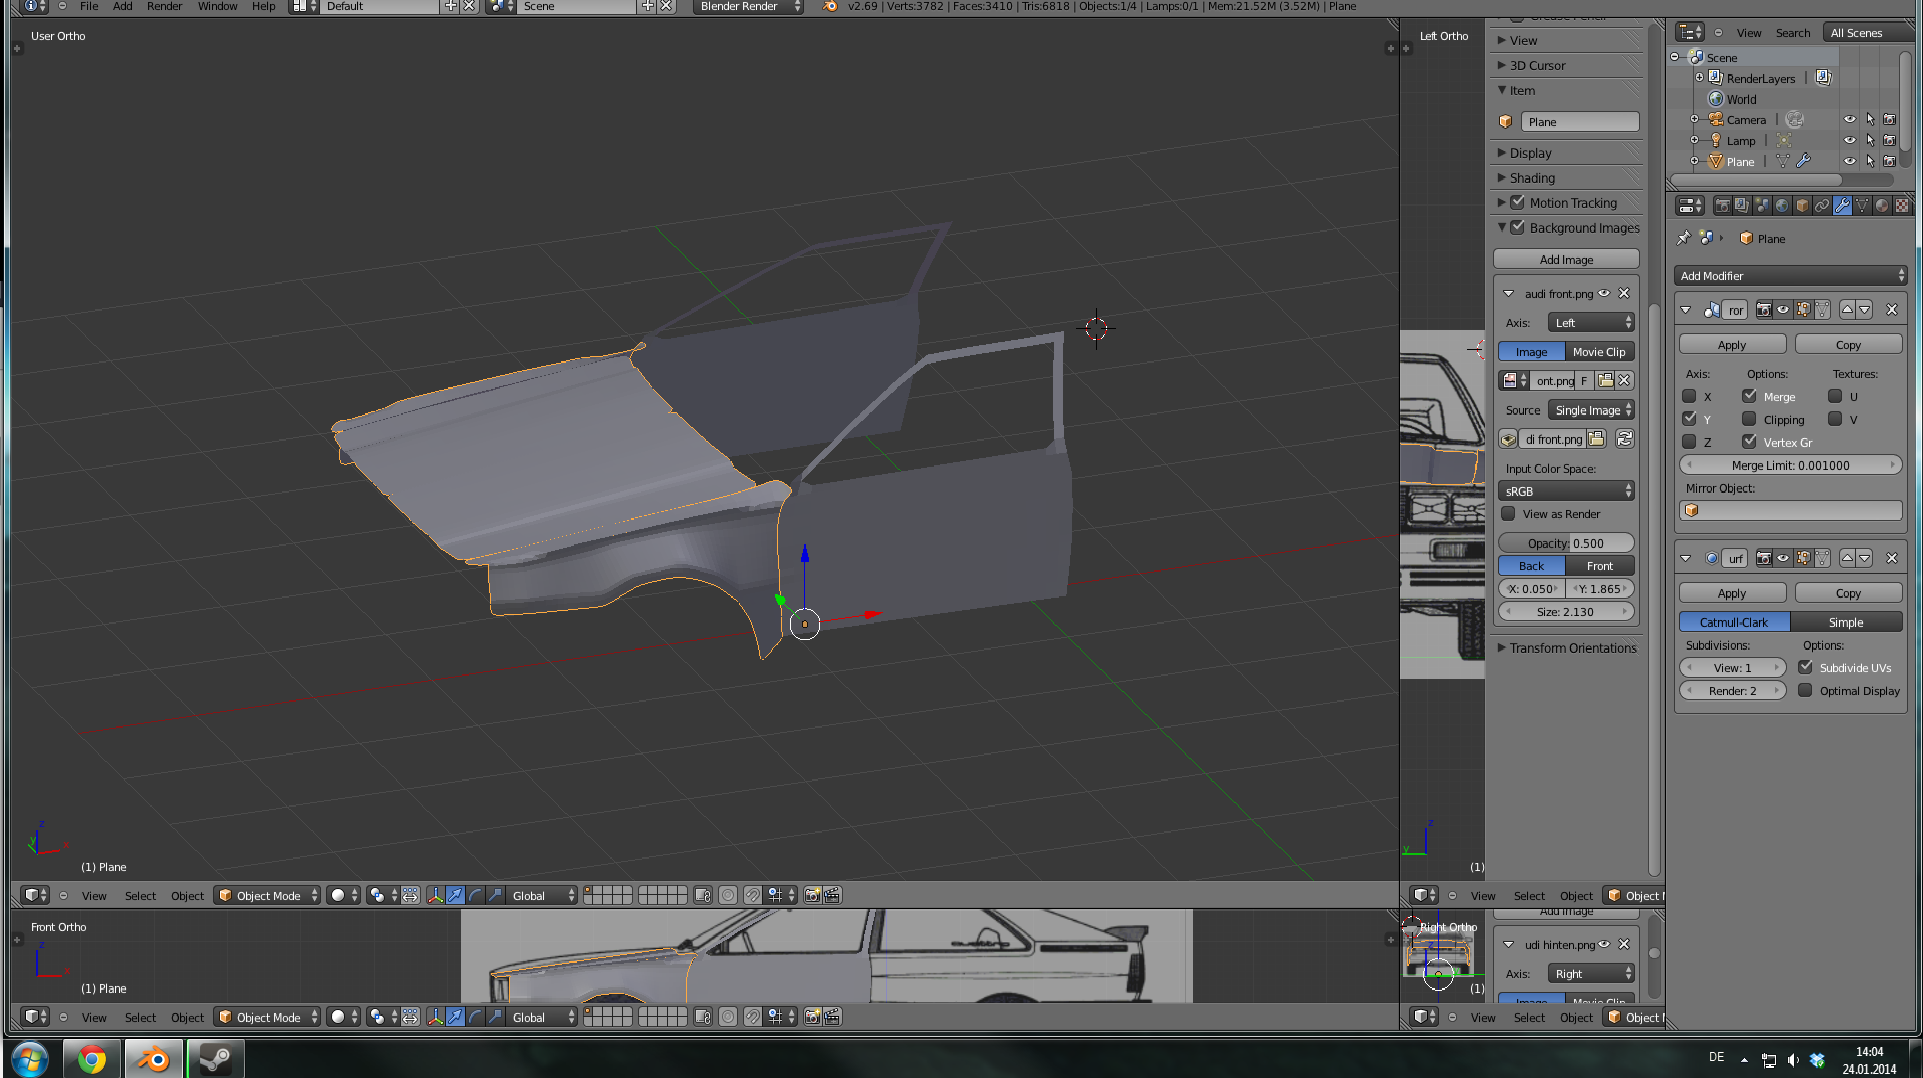The image size is (1923, 1078).
Task: Open Render properties tab (camera icon)
Action: point(1722,206)
